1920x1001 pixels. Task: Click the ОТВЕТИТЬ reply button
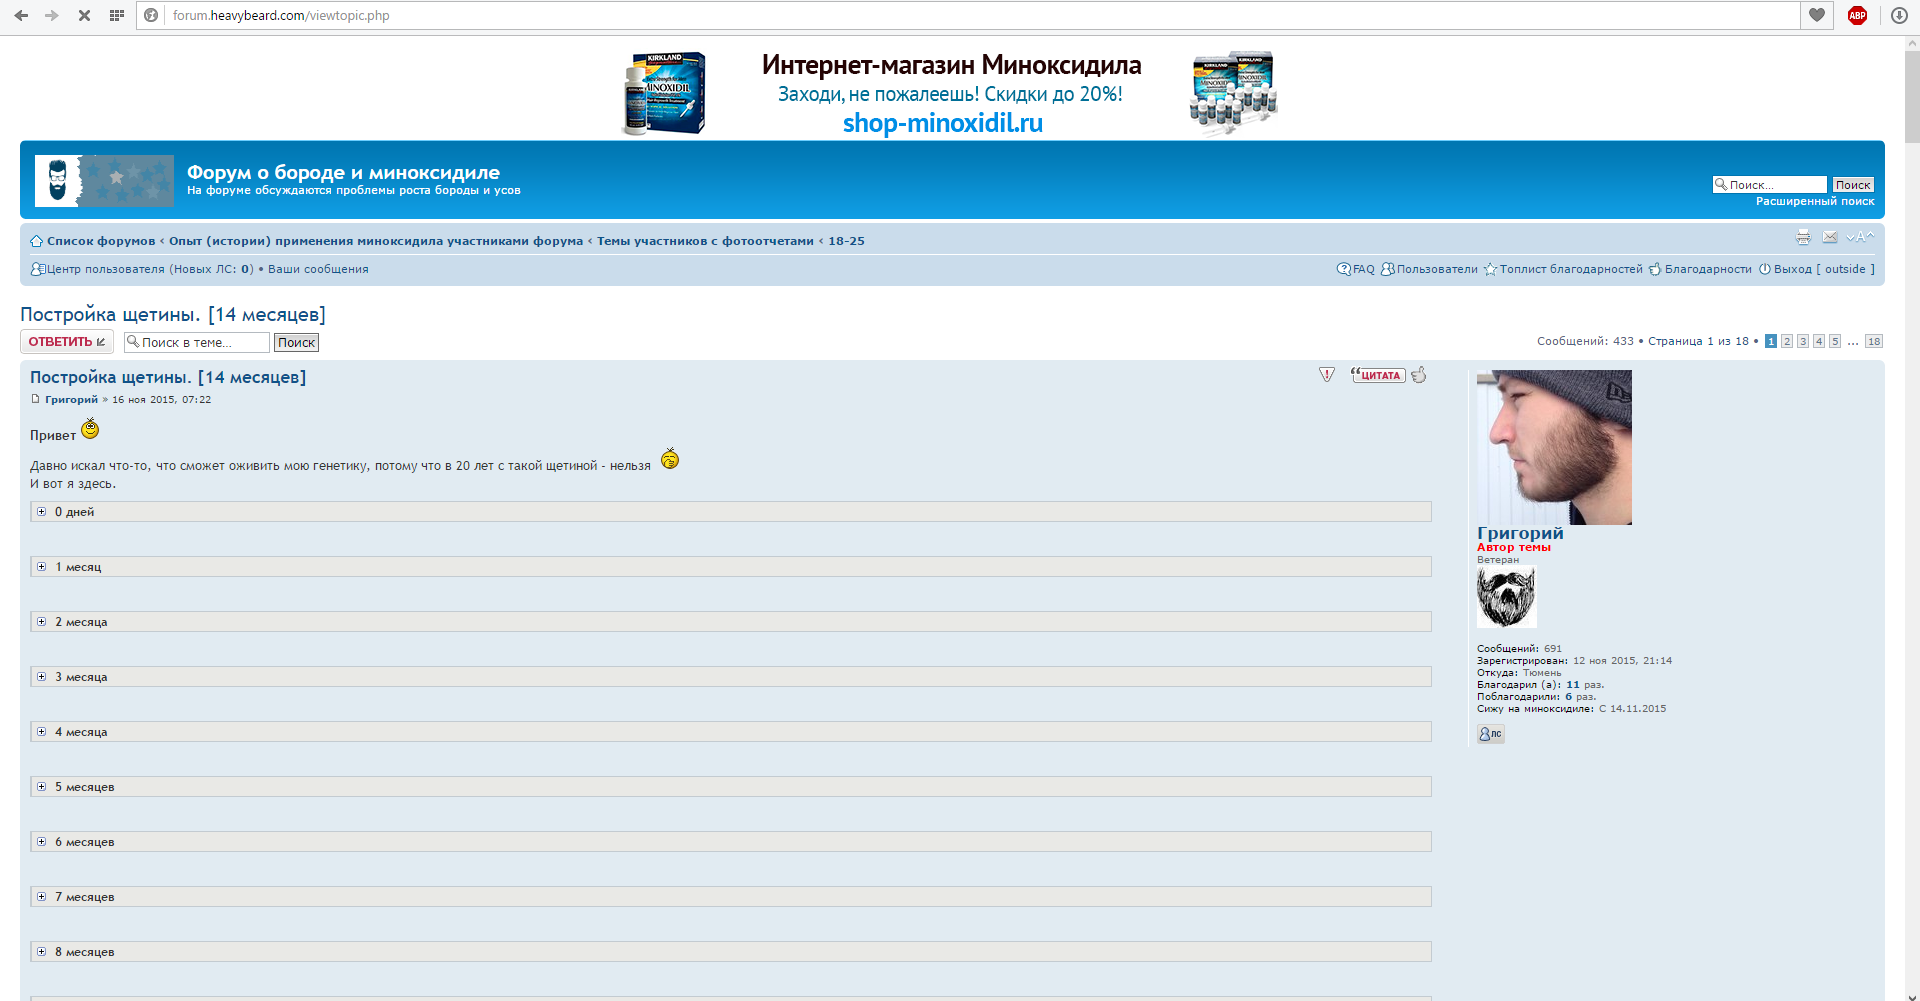click(67, 342)
